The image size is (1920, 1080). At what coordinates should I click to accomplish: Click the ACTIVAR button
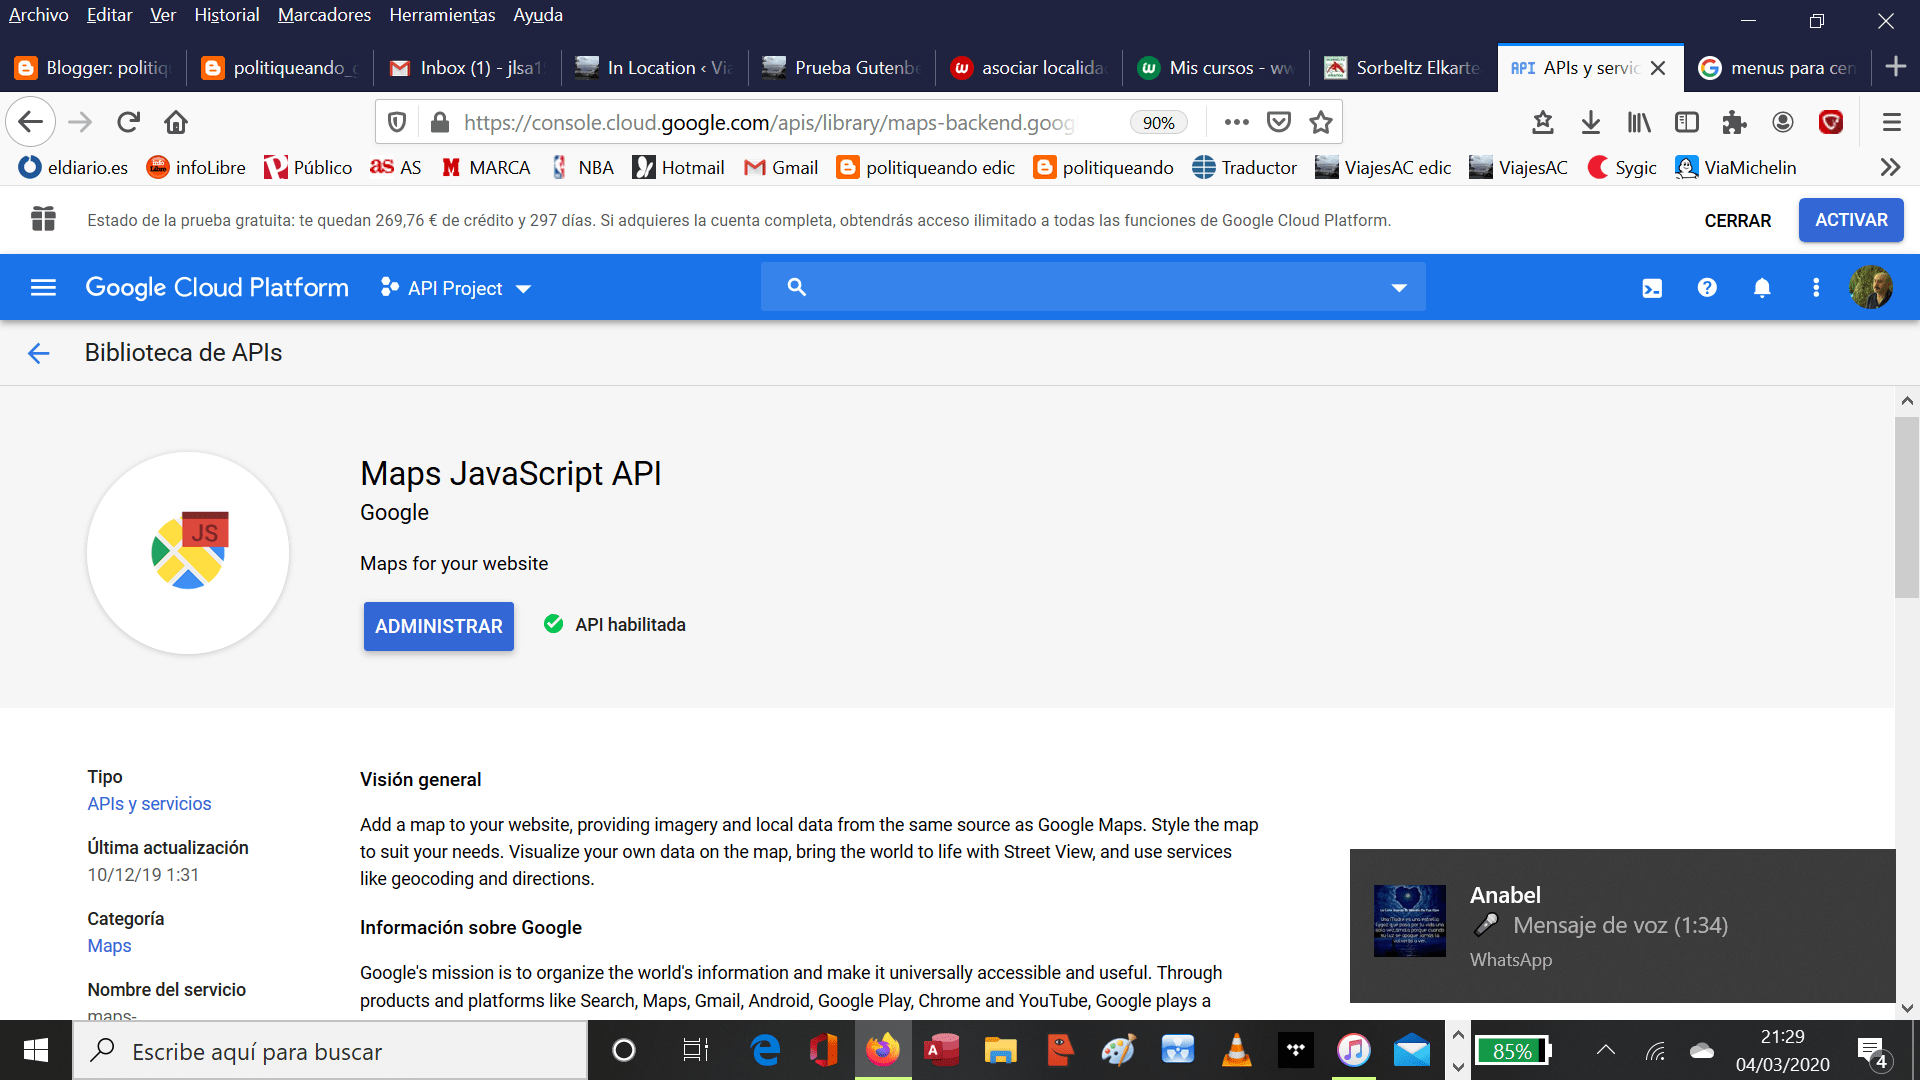1851,220
